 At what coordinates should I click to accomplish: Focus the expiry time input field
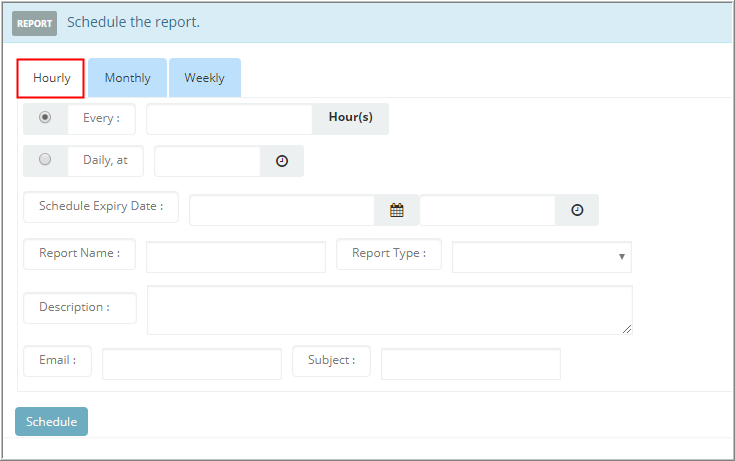click(488, 210)
